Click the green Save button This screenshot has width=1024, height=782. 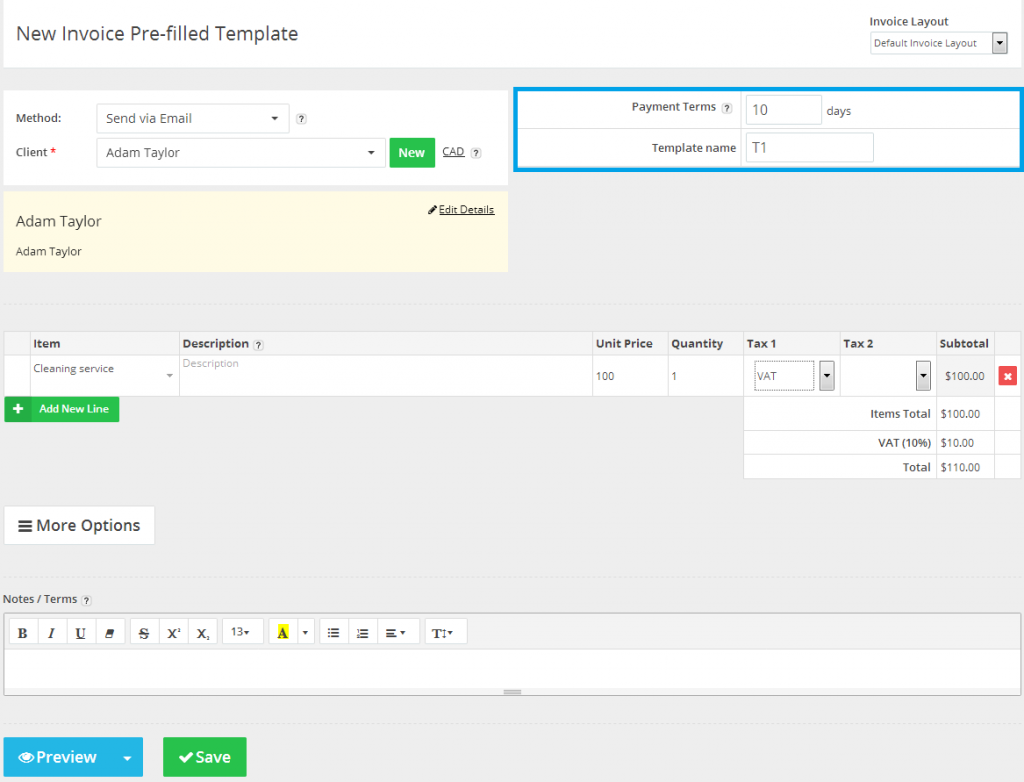pyautogui.click(x=204, y=757)
